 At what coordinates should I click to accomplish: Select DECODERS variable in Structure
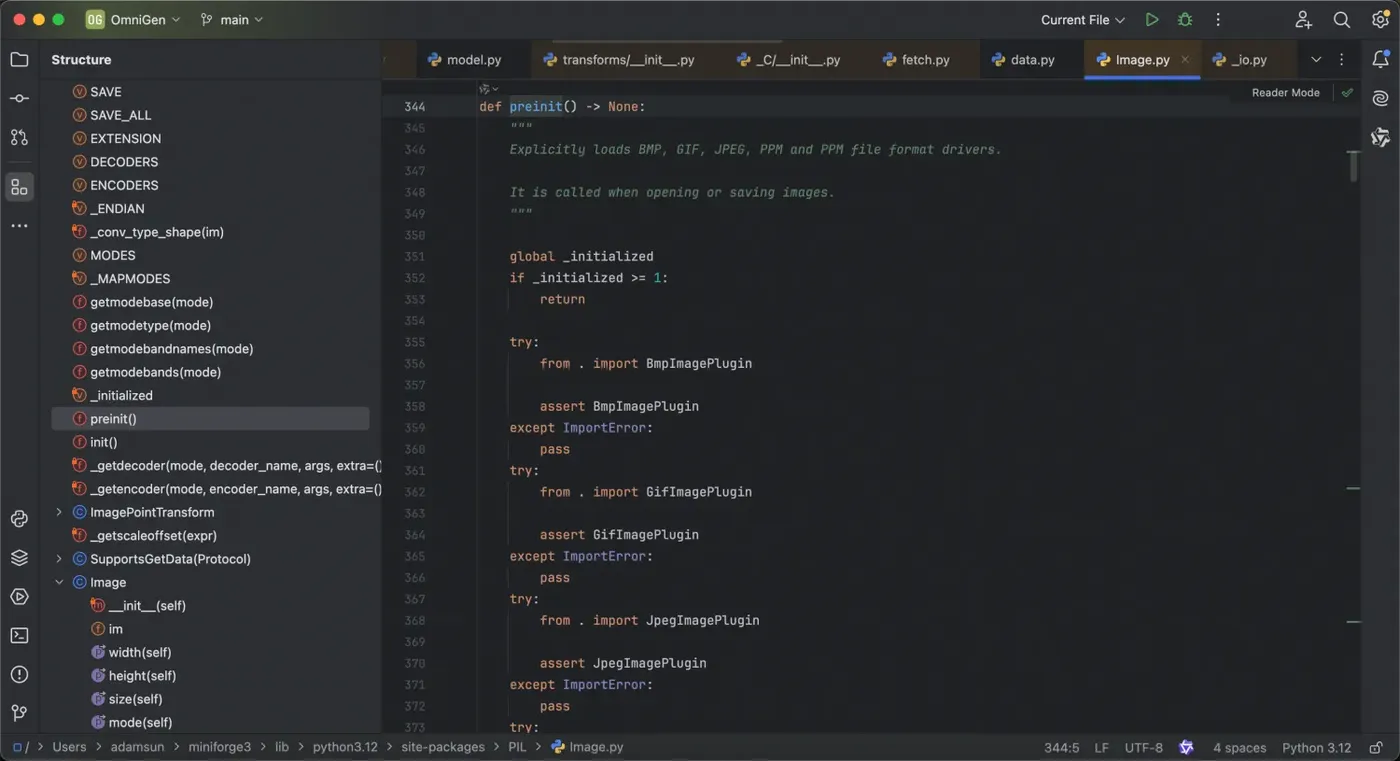(x=124, y=162)
